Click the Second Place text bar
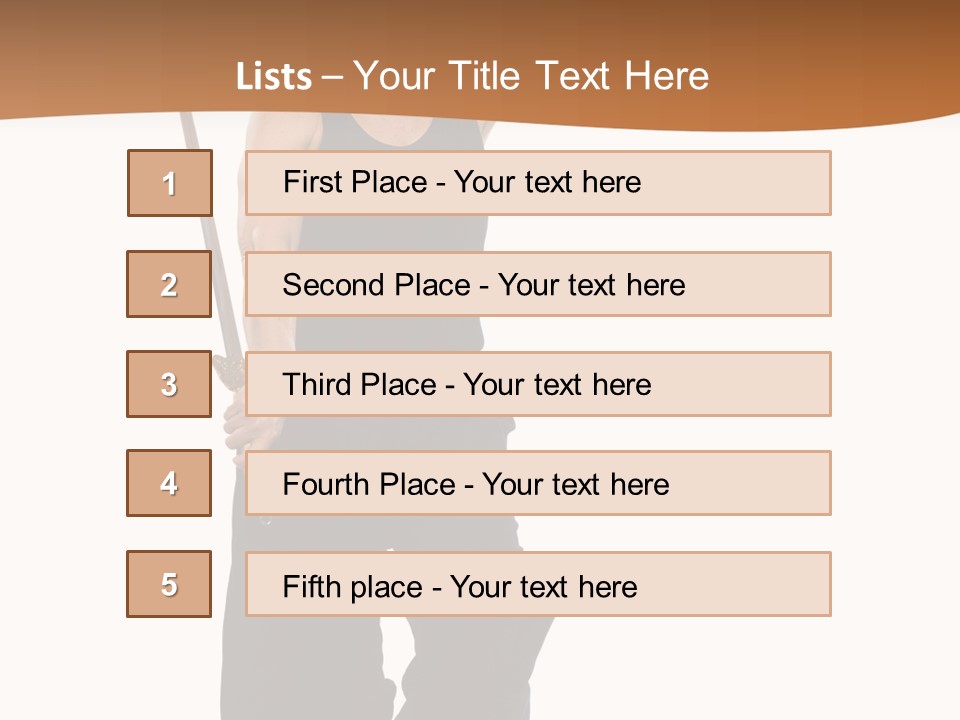Image resolution: width=960 pixels, height=720 pixels. 538,284
